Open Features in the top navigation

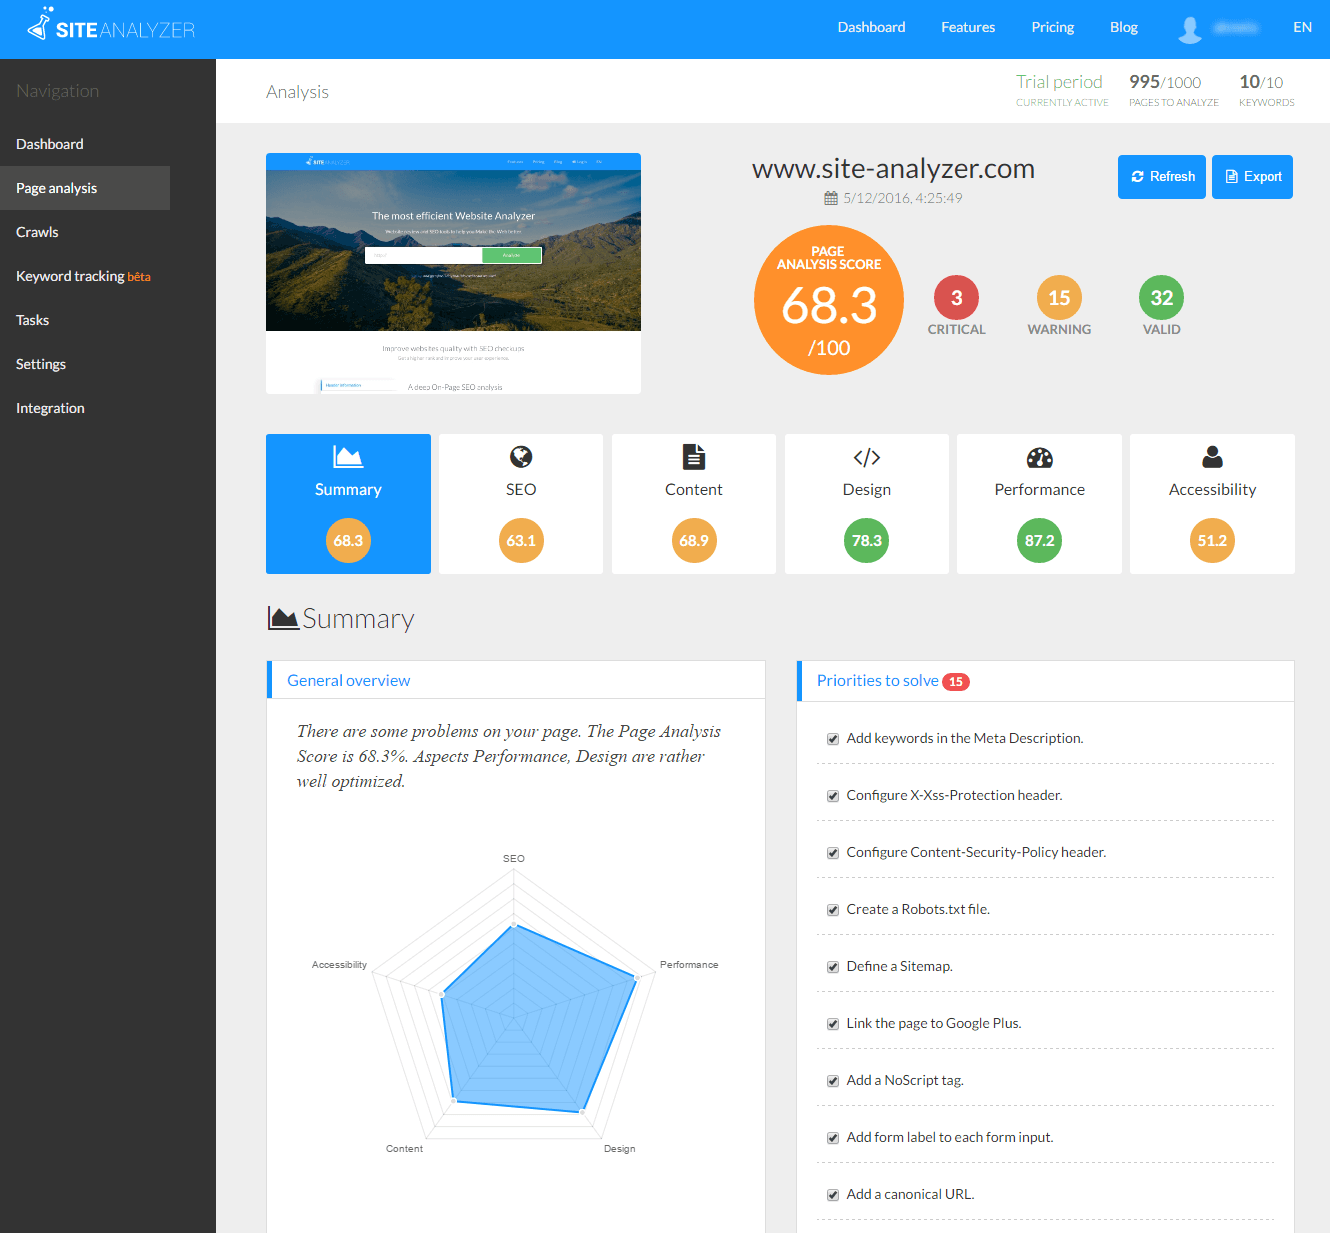point(968,27)
